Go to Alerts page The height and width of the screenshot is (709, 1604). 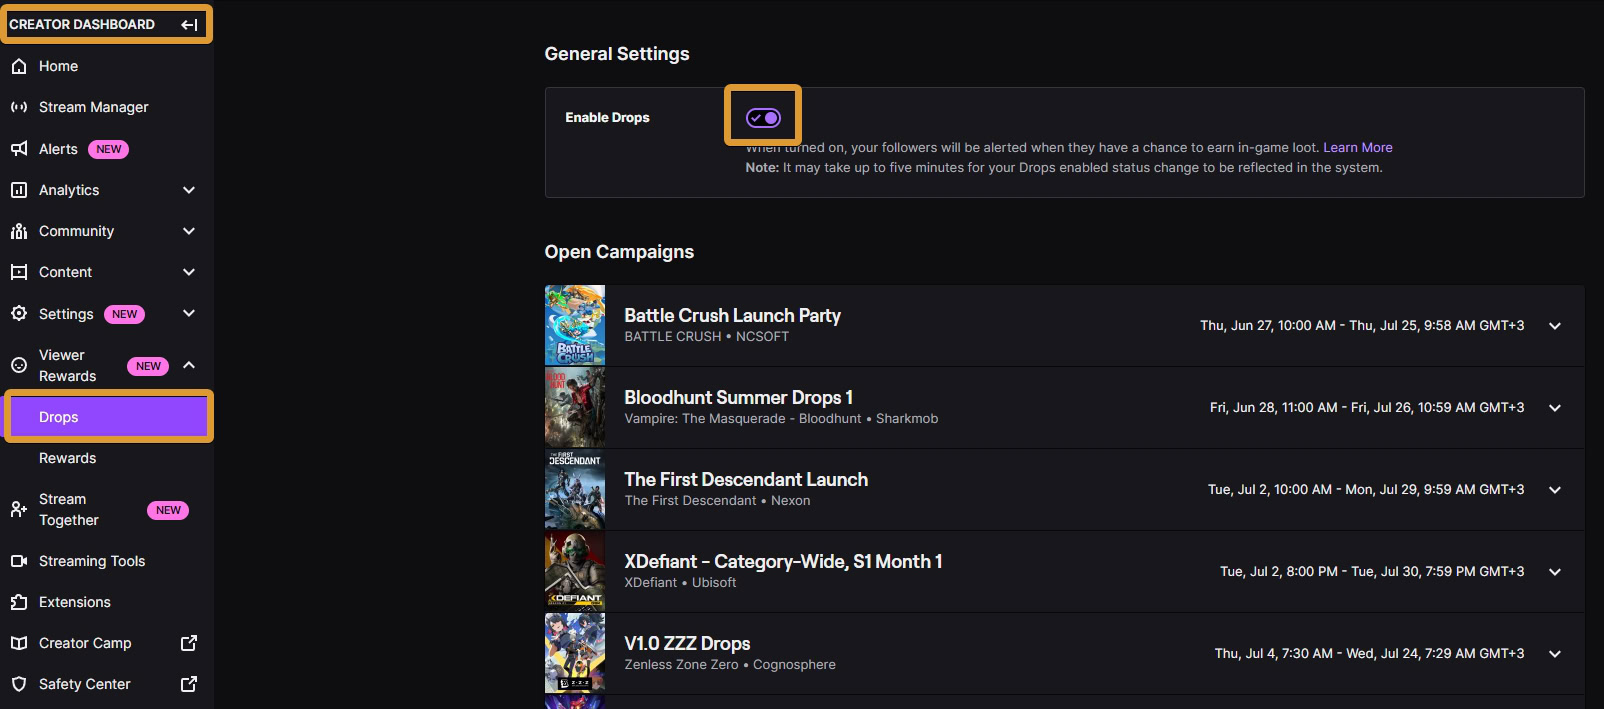(x=107, y=149)
